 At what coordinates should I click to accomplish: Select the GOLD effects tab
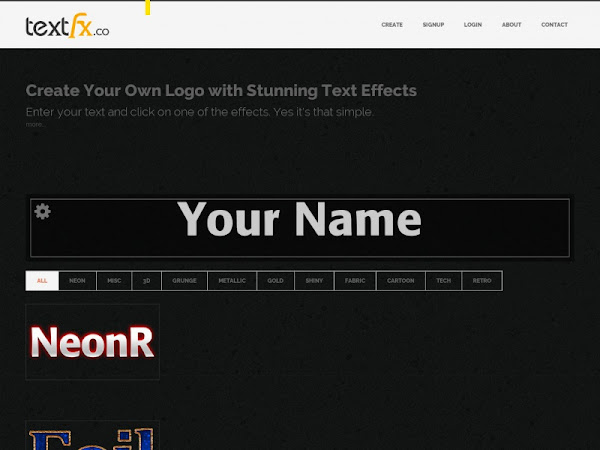[x=276, y=280]
